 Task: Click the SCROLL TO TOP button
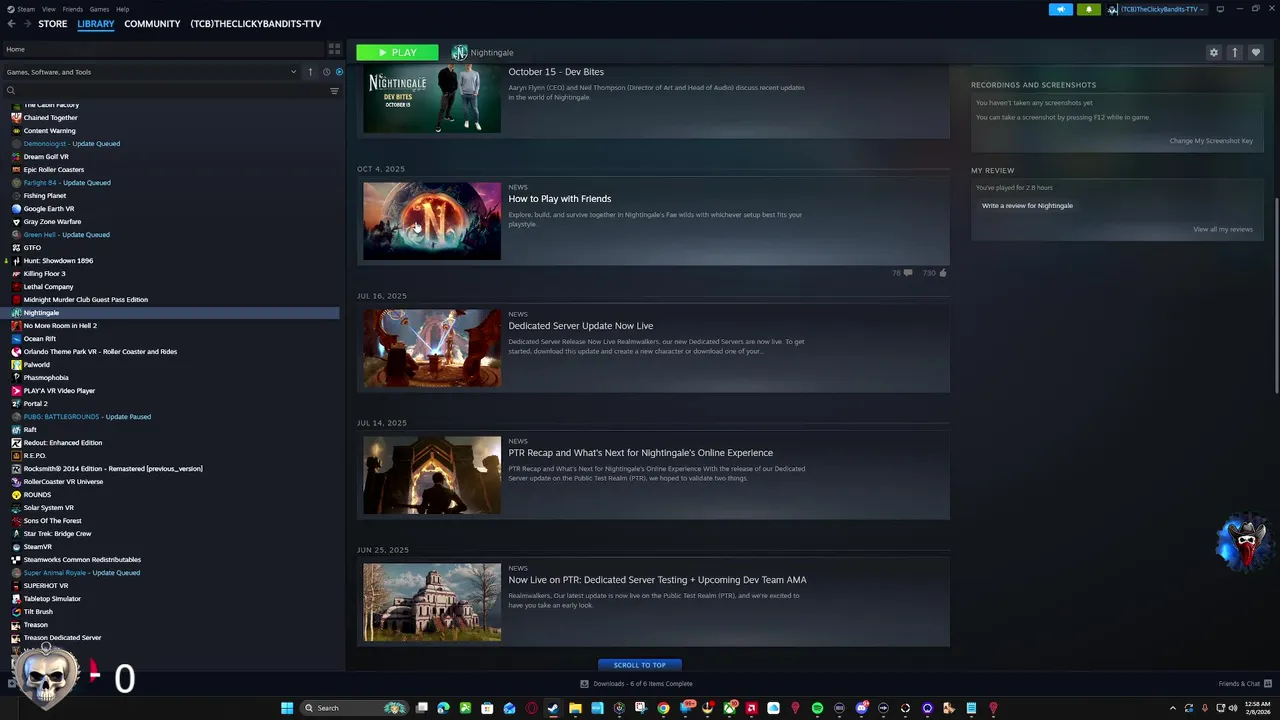point(640,665)
